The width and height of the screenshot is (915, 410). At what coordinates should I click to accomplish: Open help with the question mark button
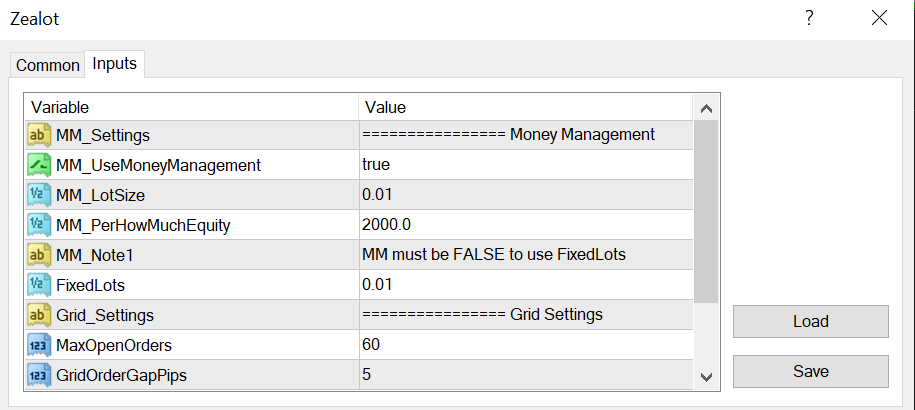[x=810, y=18]
